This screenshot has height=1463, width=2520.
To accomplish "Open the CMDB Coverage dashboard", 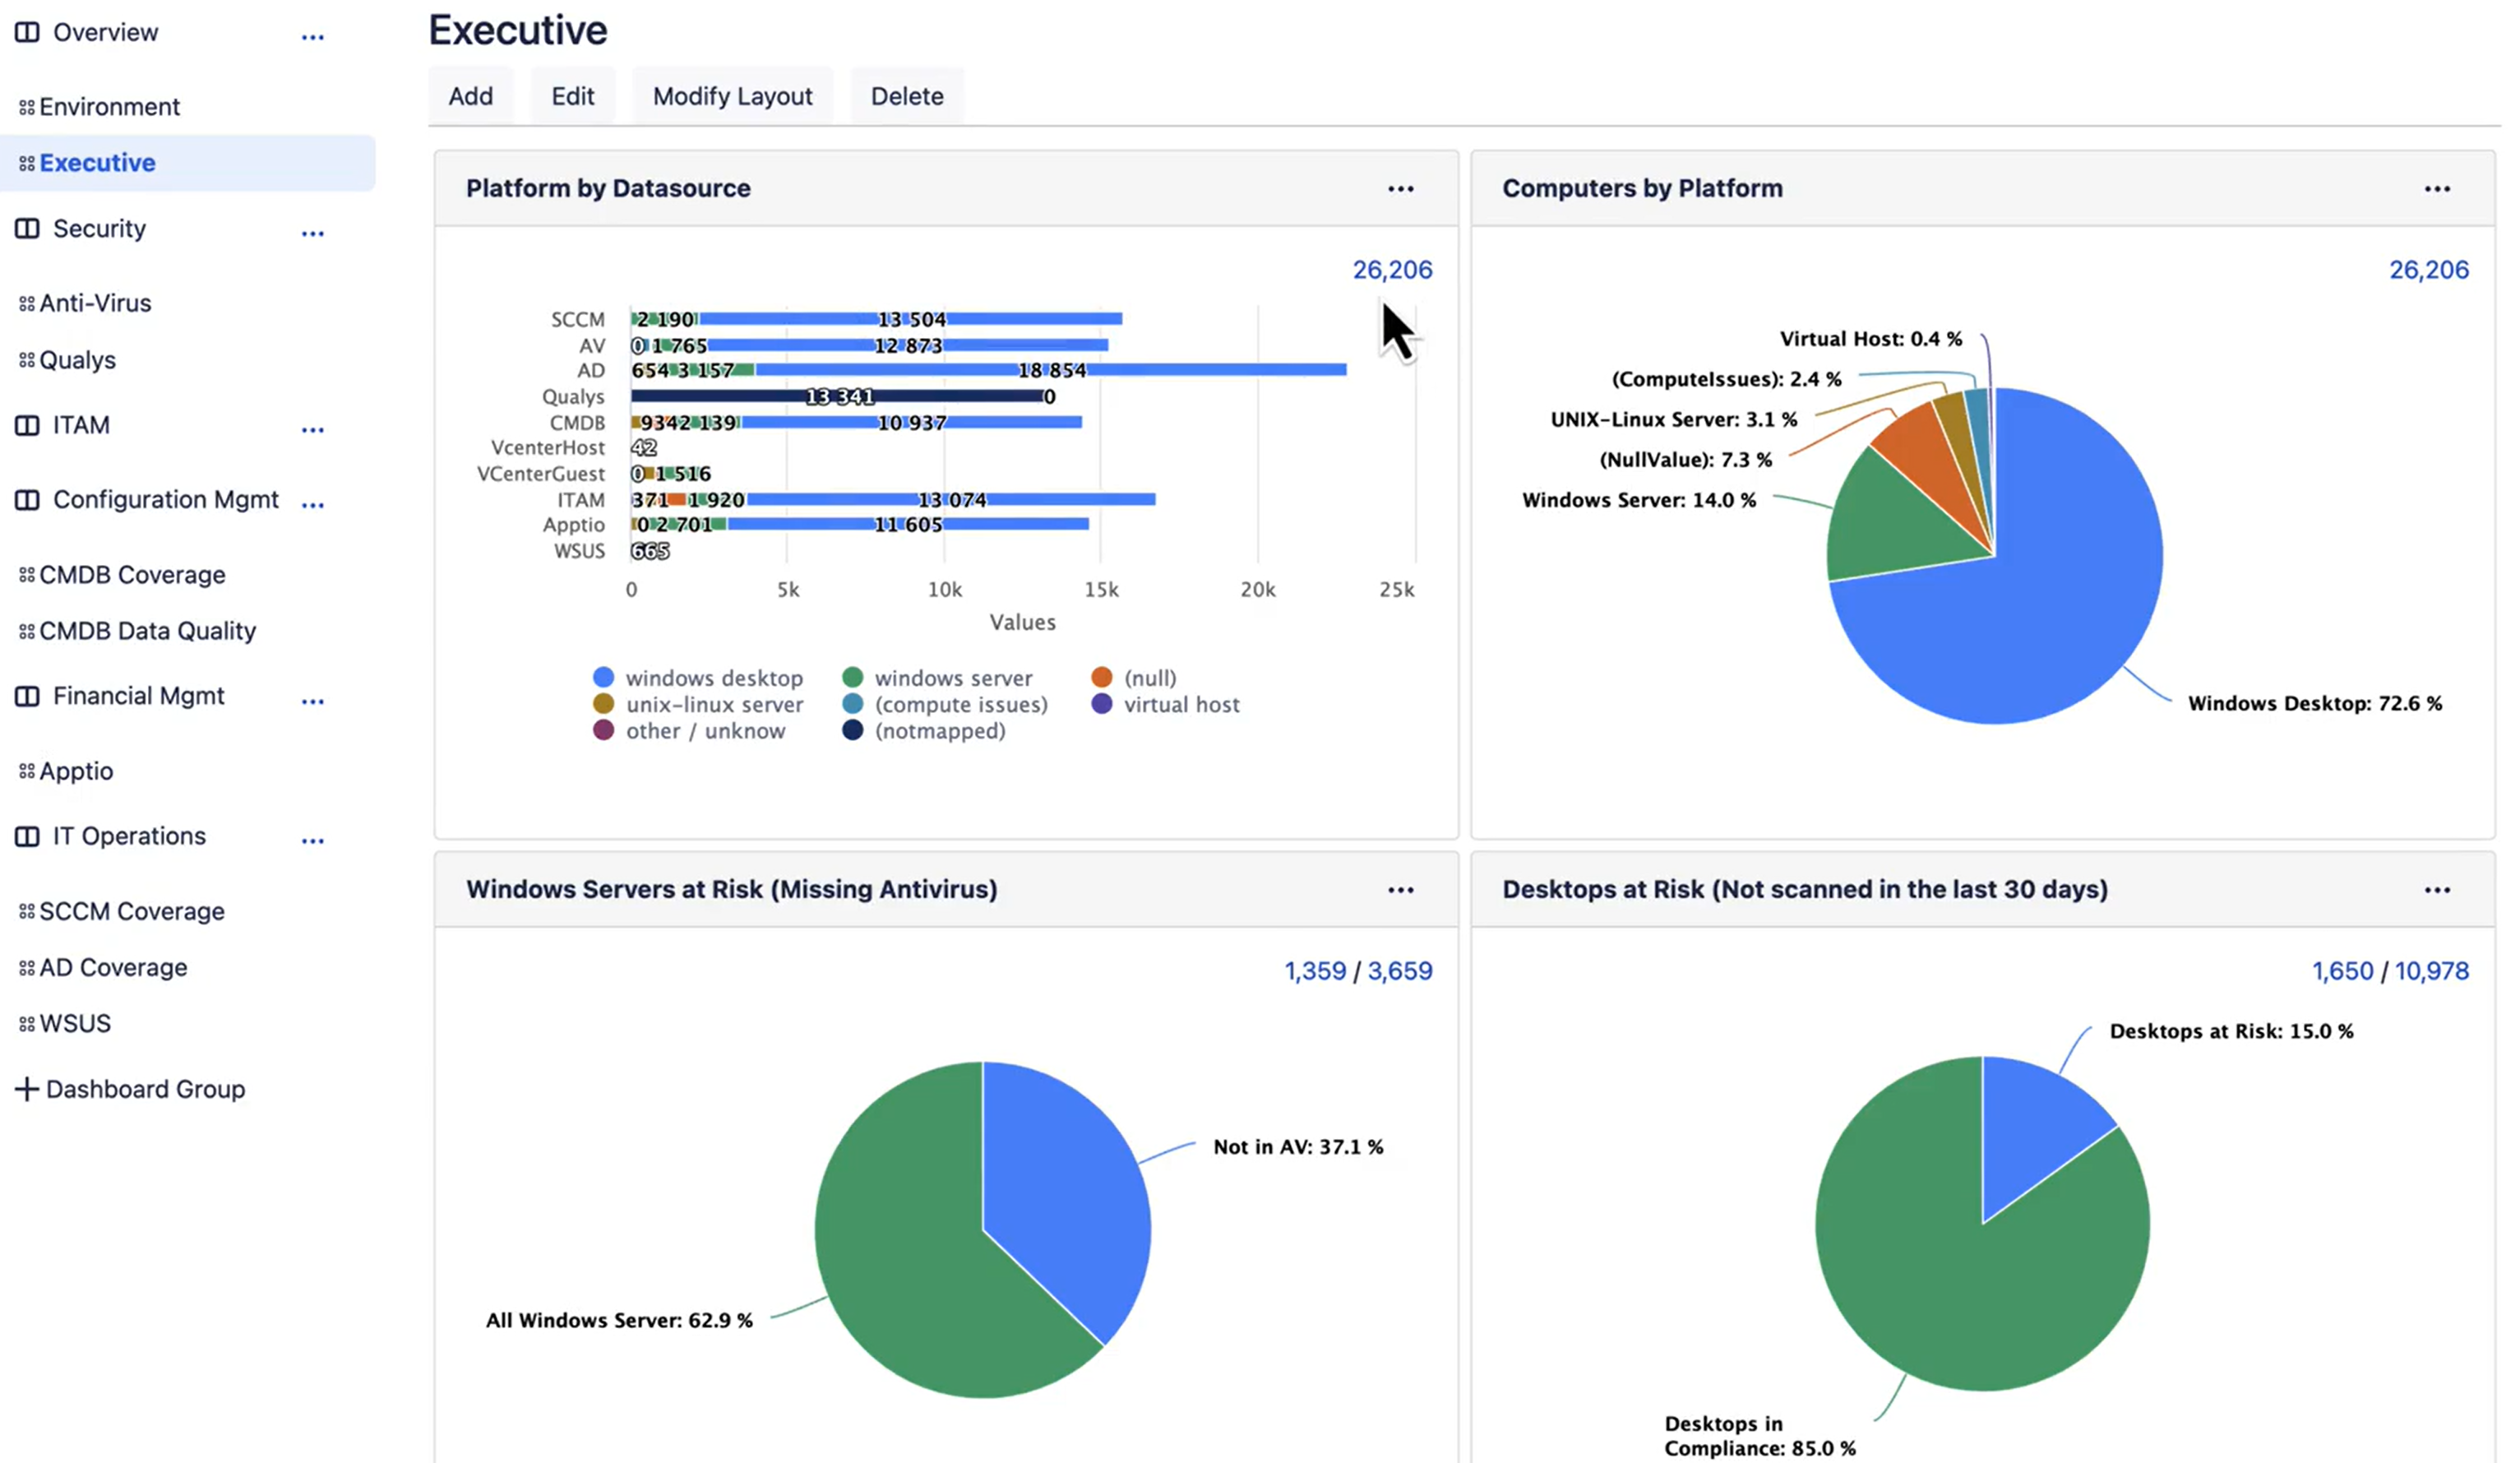I will (132, 575).
